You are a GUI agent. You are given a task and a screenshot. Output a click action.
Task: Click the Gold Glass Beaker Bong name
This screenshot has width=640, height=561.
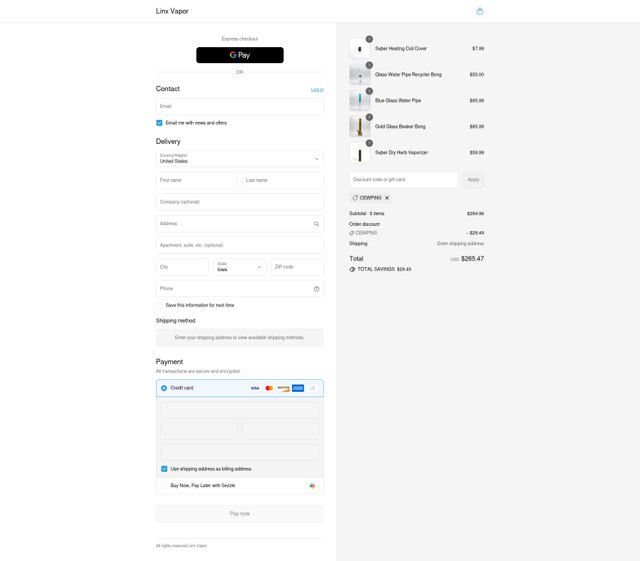pyautogui.click(x=400, y=127)
